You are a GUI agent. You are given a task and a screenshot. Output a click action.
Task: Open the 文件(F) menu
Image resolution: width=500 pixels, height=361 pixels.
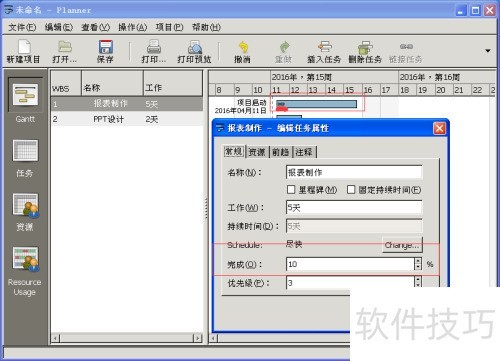22,27
